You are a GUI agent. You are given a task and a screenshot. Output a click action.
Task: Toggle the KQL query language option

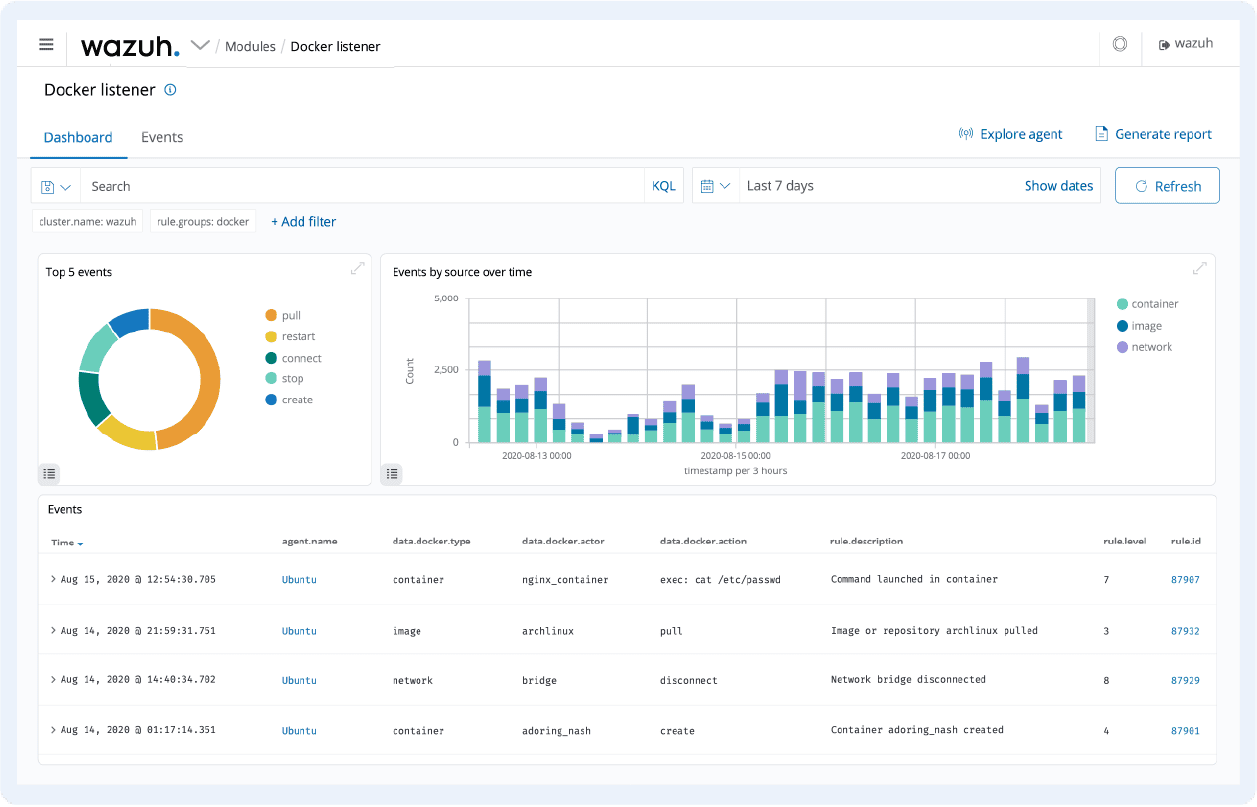[x=664, y=187]
